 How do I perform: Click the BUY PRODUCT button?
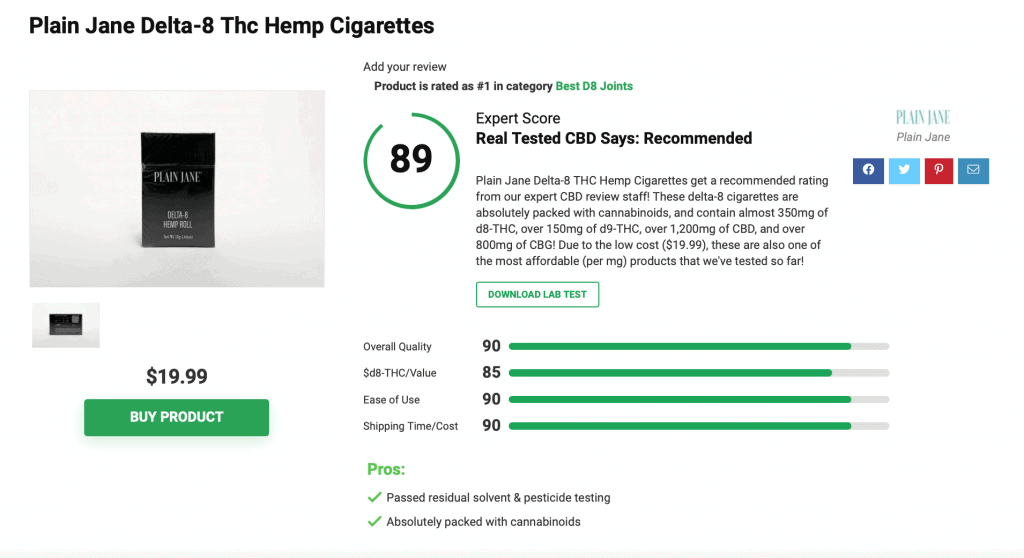click(x=176, y=417)
